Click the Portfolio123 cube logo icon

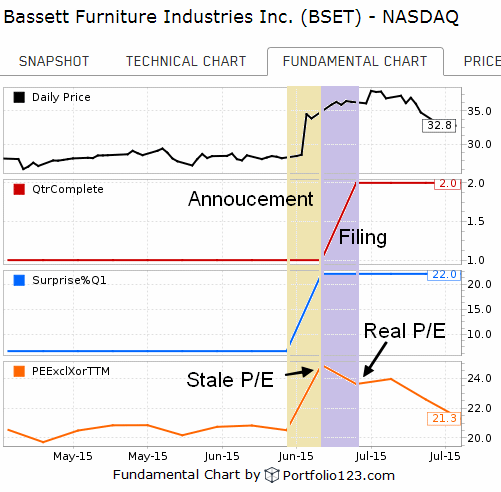272,475
